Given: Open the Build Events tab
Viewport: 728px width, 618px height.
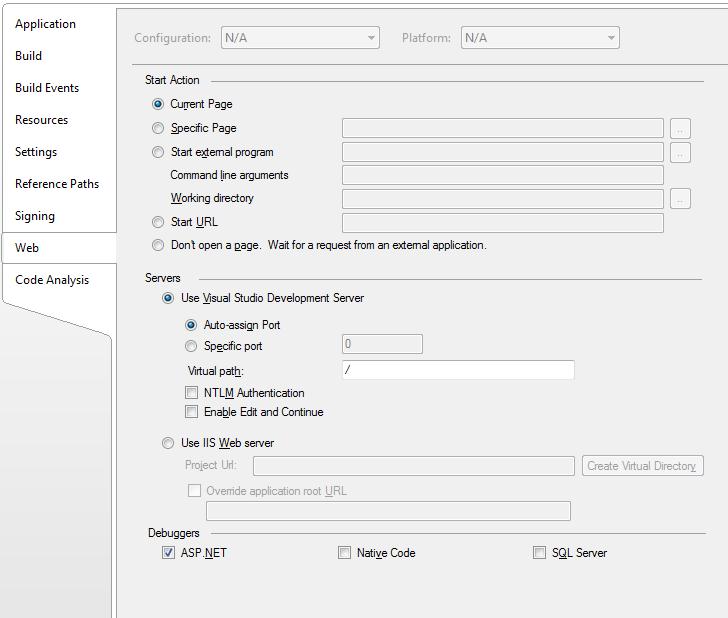Looking at the screenshot, I should pyautogui.click(x=47, y=88).
